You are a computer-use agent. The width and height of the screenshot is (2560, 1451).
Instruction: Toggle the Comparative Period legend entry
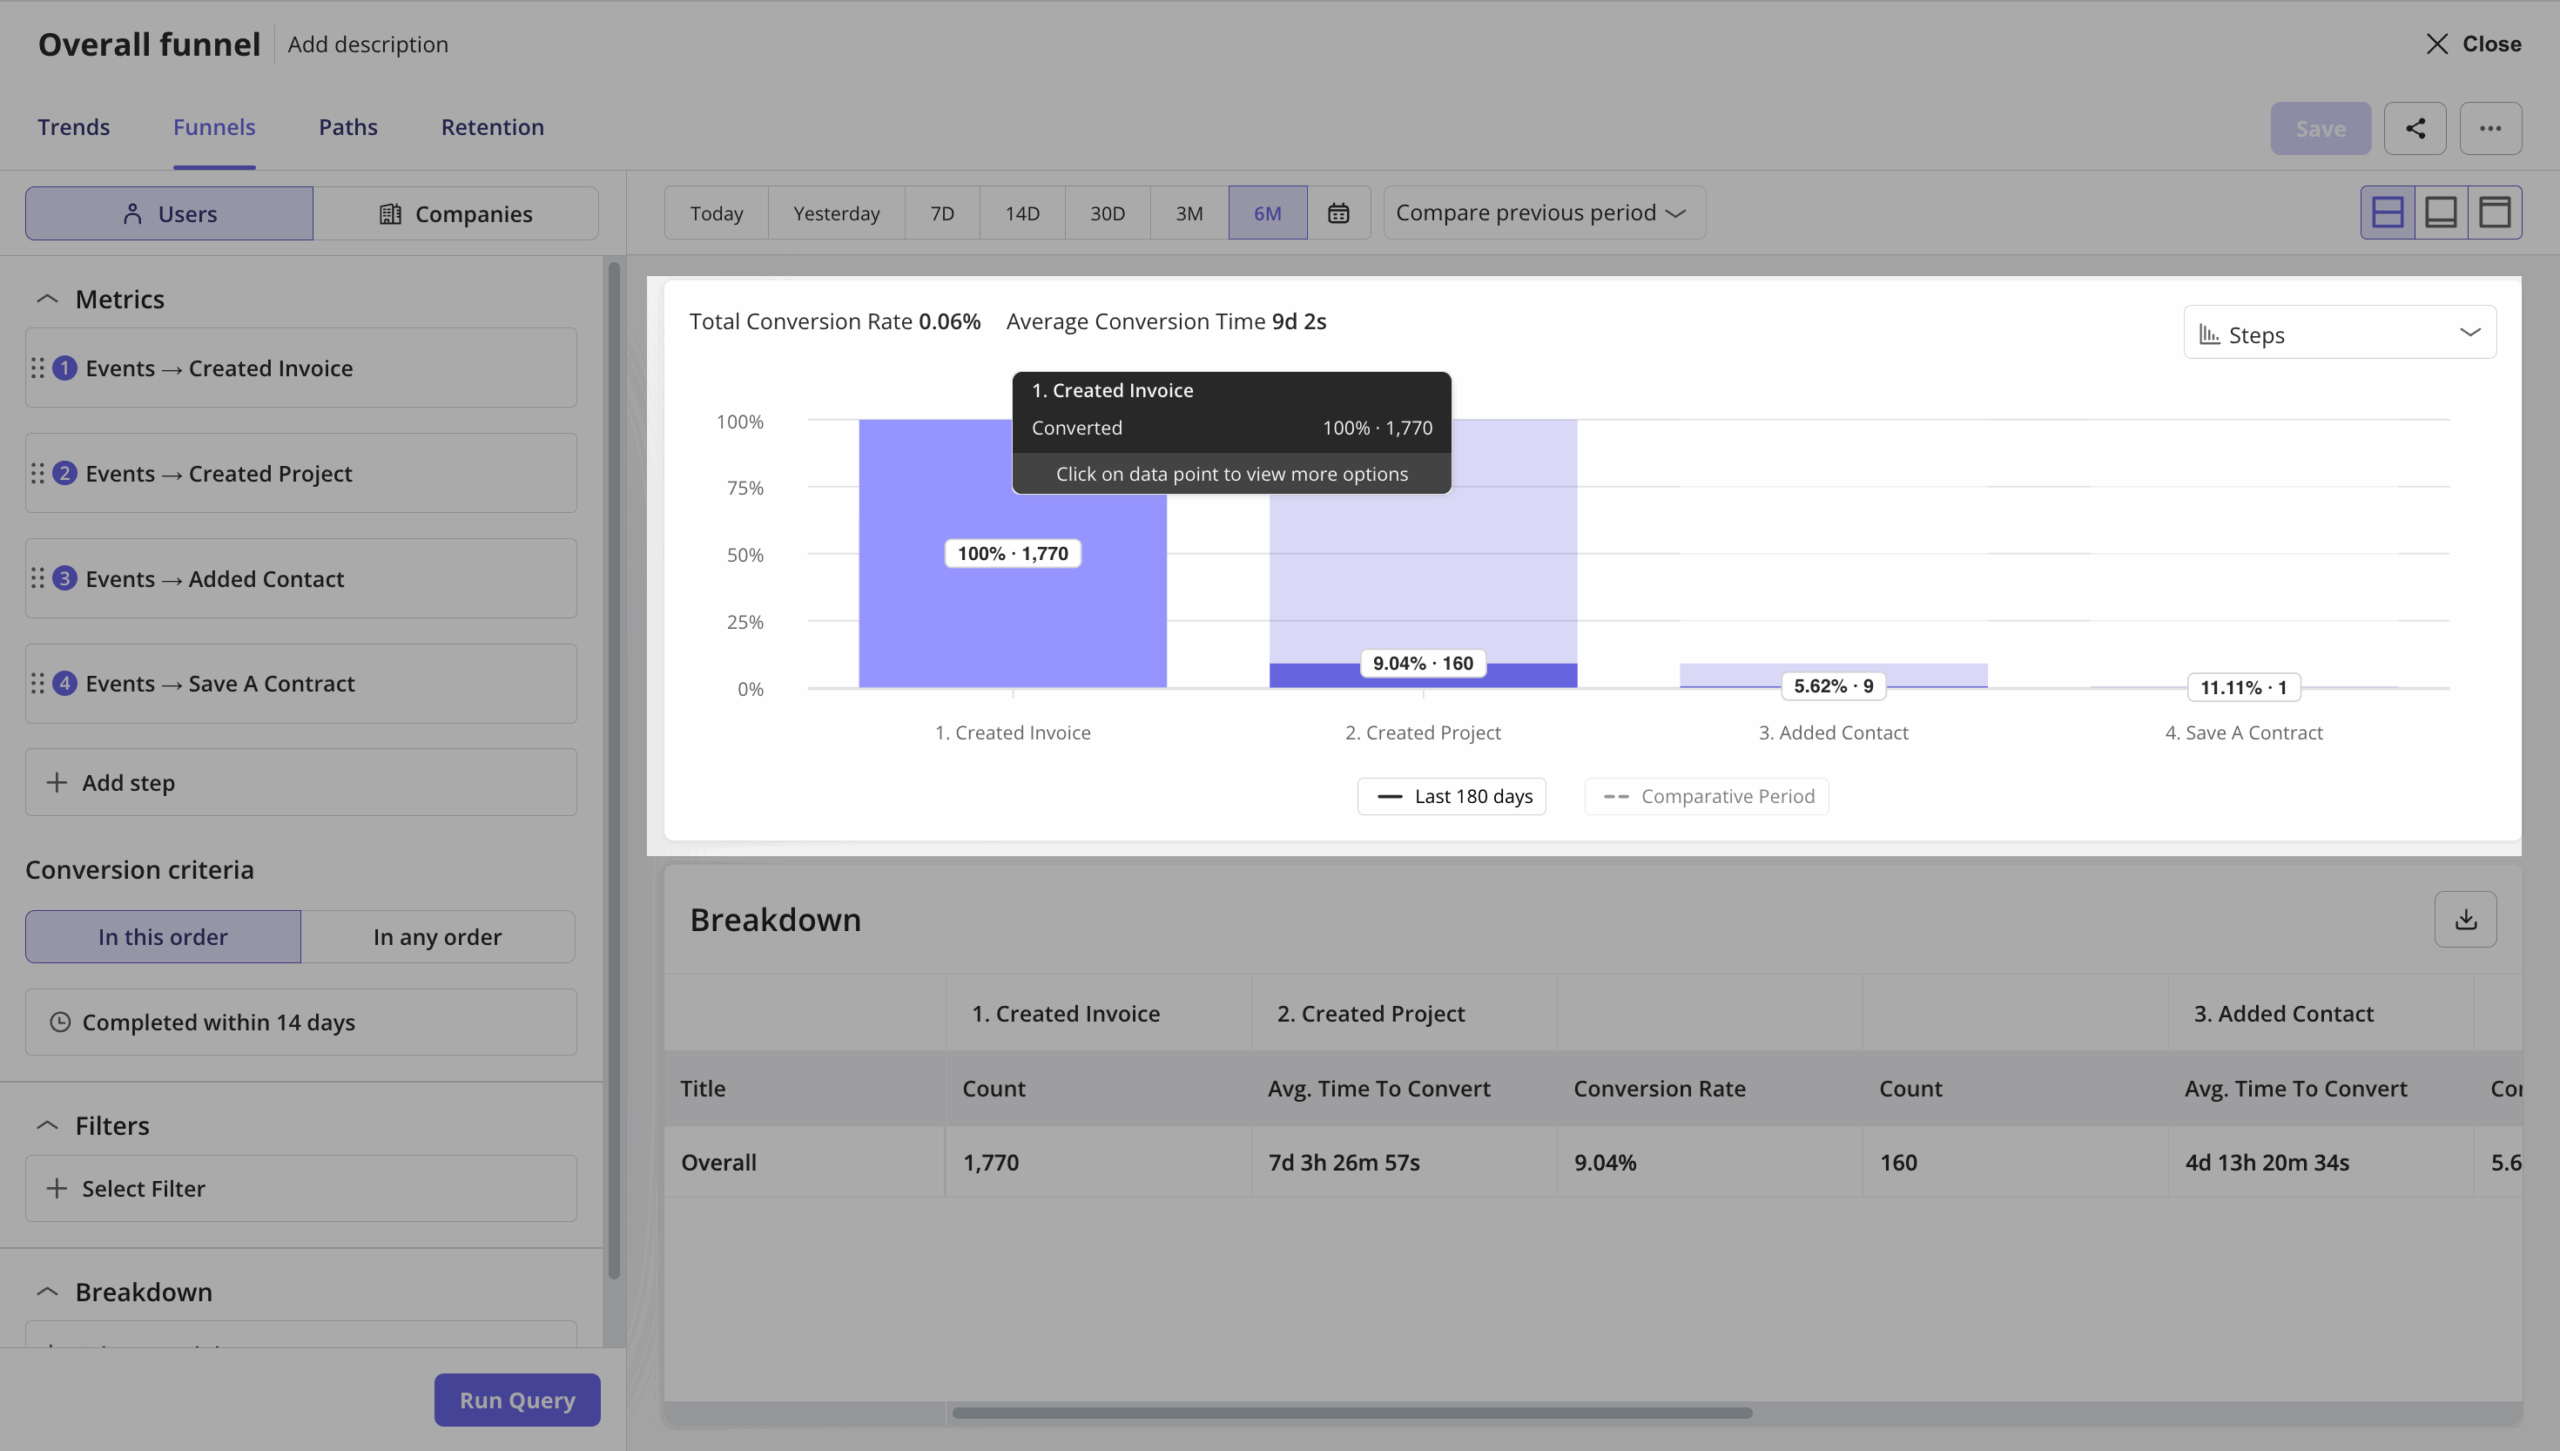(1706, 795)
